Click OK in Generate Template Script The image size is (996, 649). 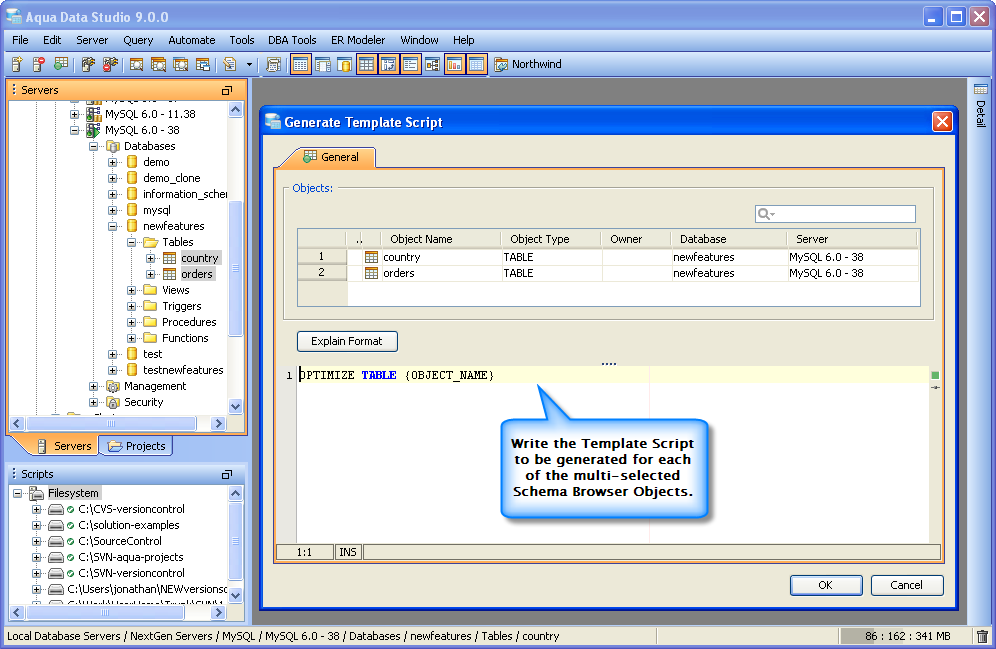826,585
